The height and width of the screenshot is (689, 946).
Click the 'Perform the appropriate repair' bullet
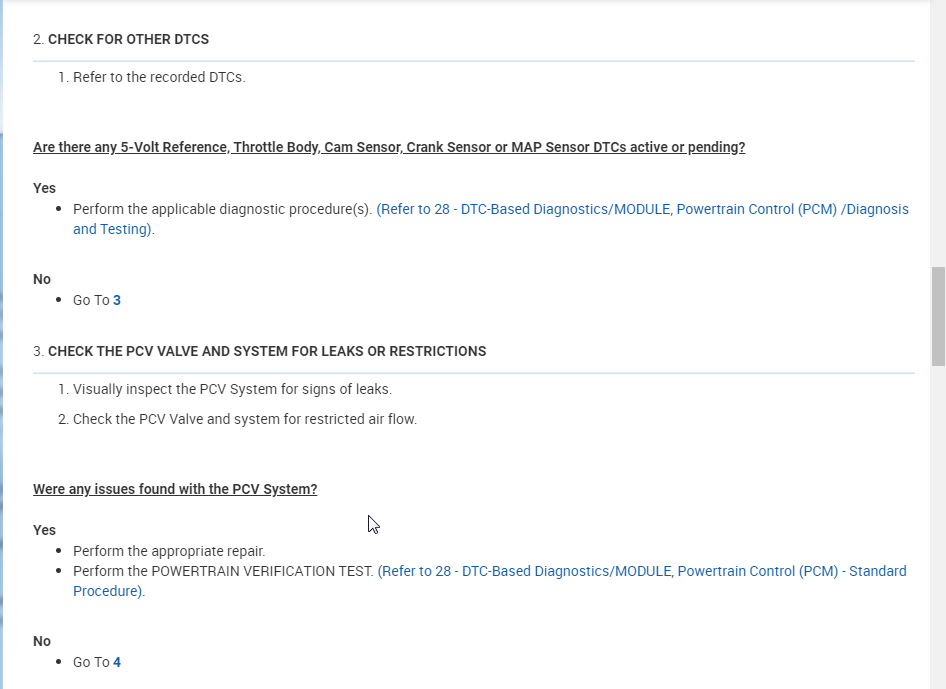169,551
